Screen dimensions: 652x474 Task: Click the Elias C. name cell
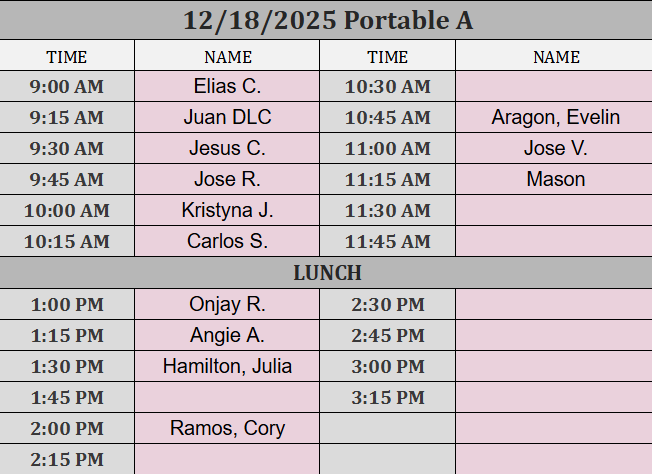227,87
